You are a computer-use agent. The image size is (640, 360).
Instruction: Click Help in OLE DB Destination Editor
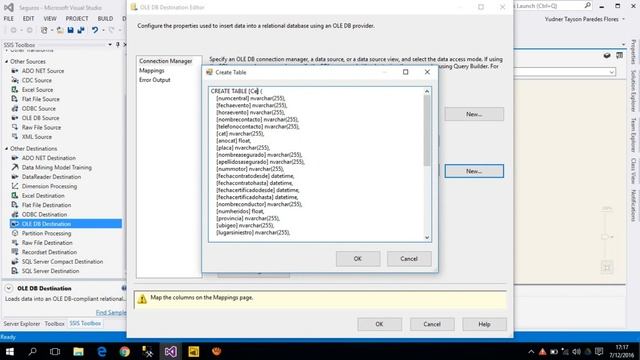click(484, 324)
